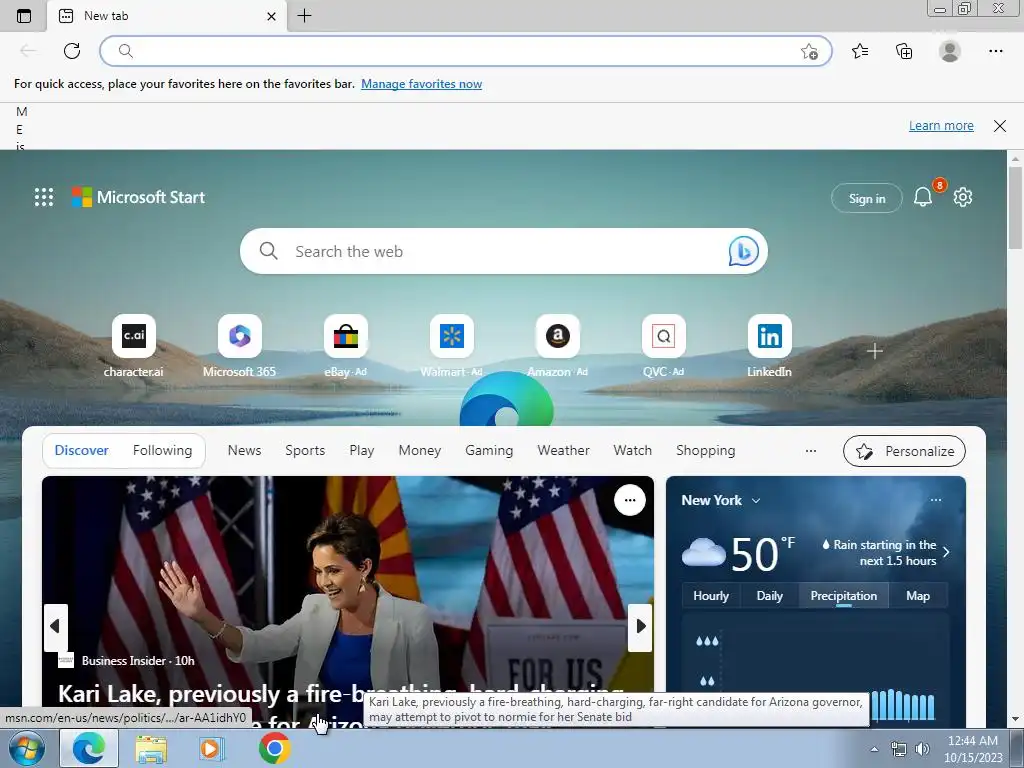Image resolution: width=1024 pixels, height=768 pixels.
Task: Open the Shopping category
Action: 706,451
